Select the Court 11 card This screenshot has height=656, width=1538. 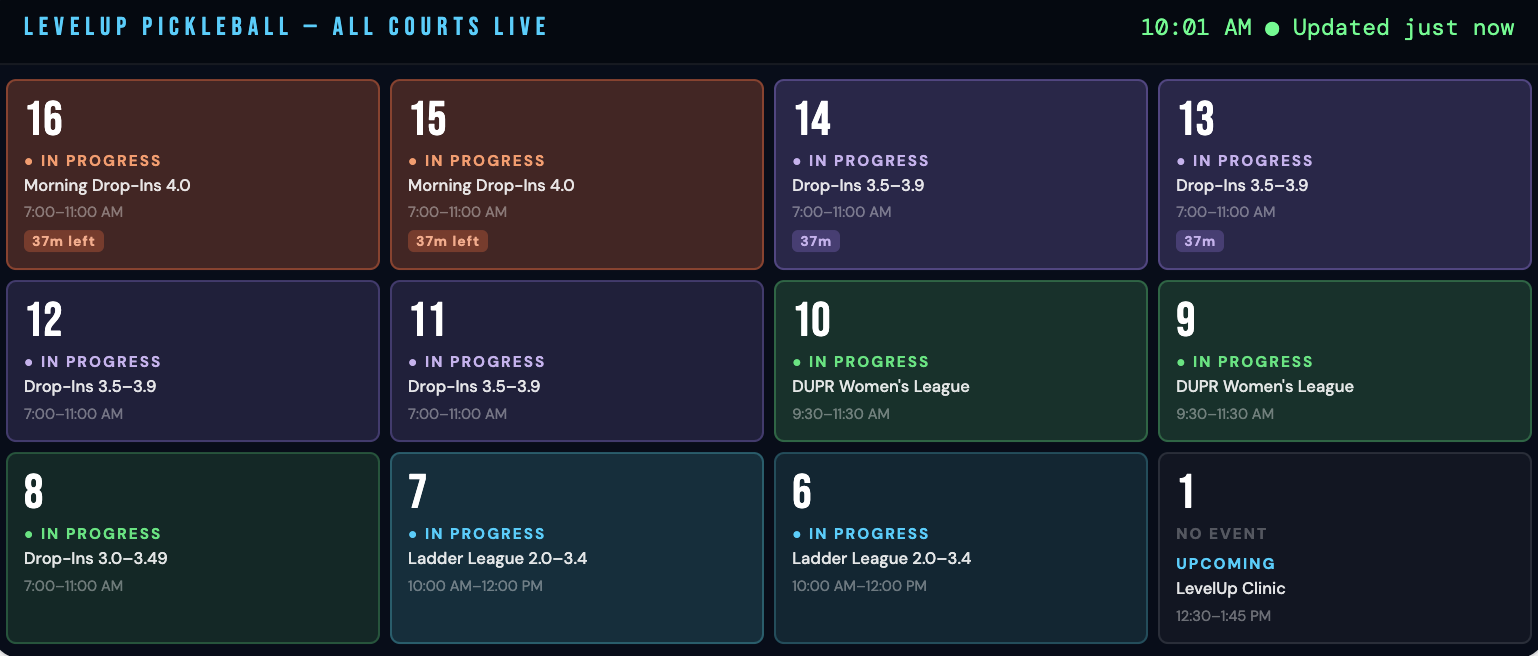577,360
